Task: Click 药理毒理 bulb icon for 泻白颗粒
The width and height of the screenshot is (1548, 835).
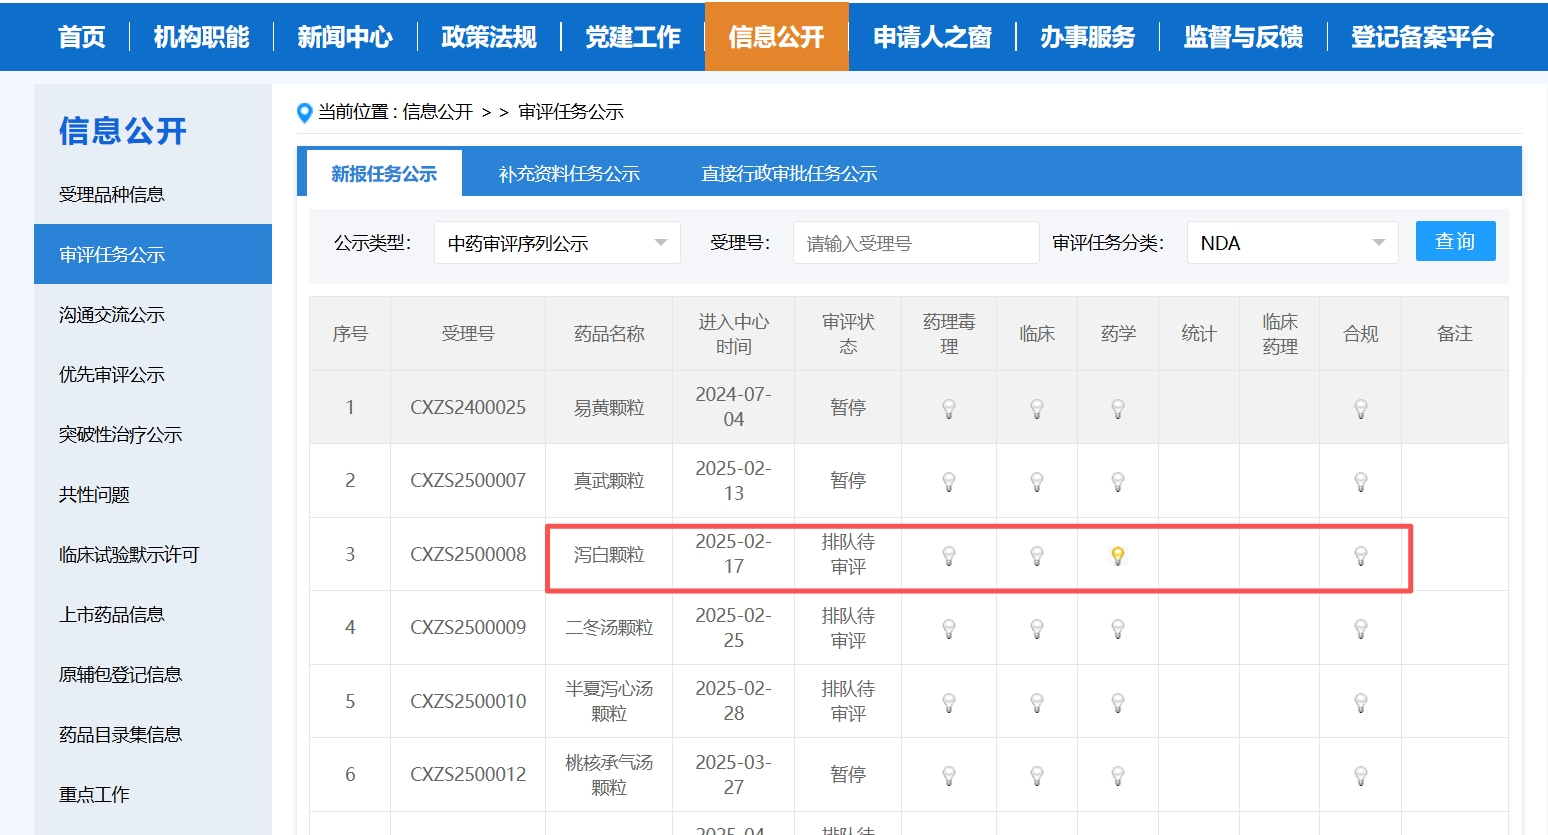Action: point(949,556)
